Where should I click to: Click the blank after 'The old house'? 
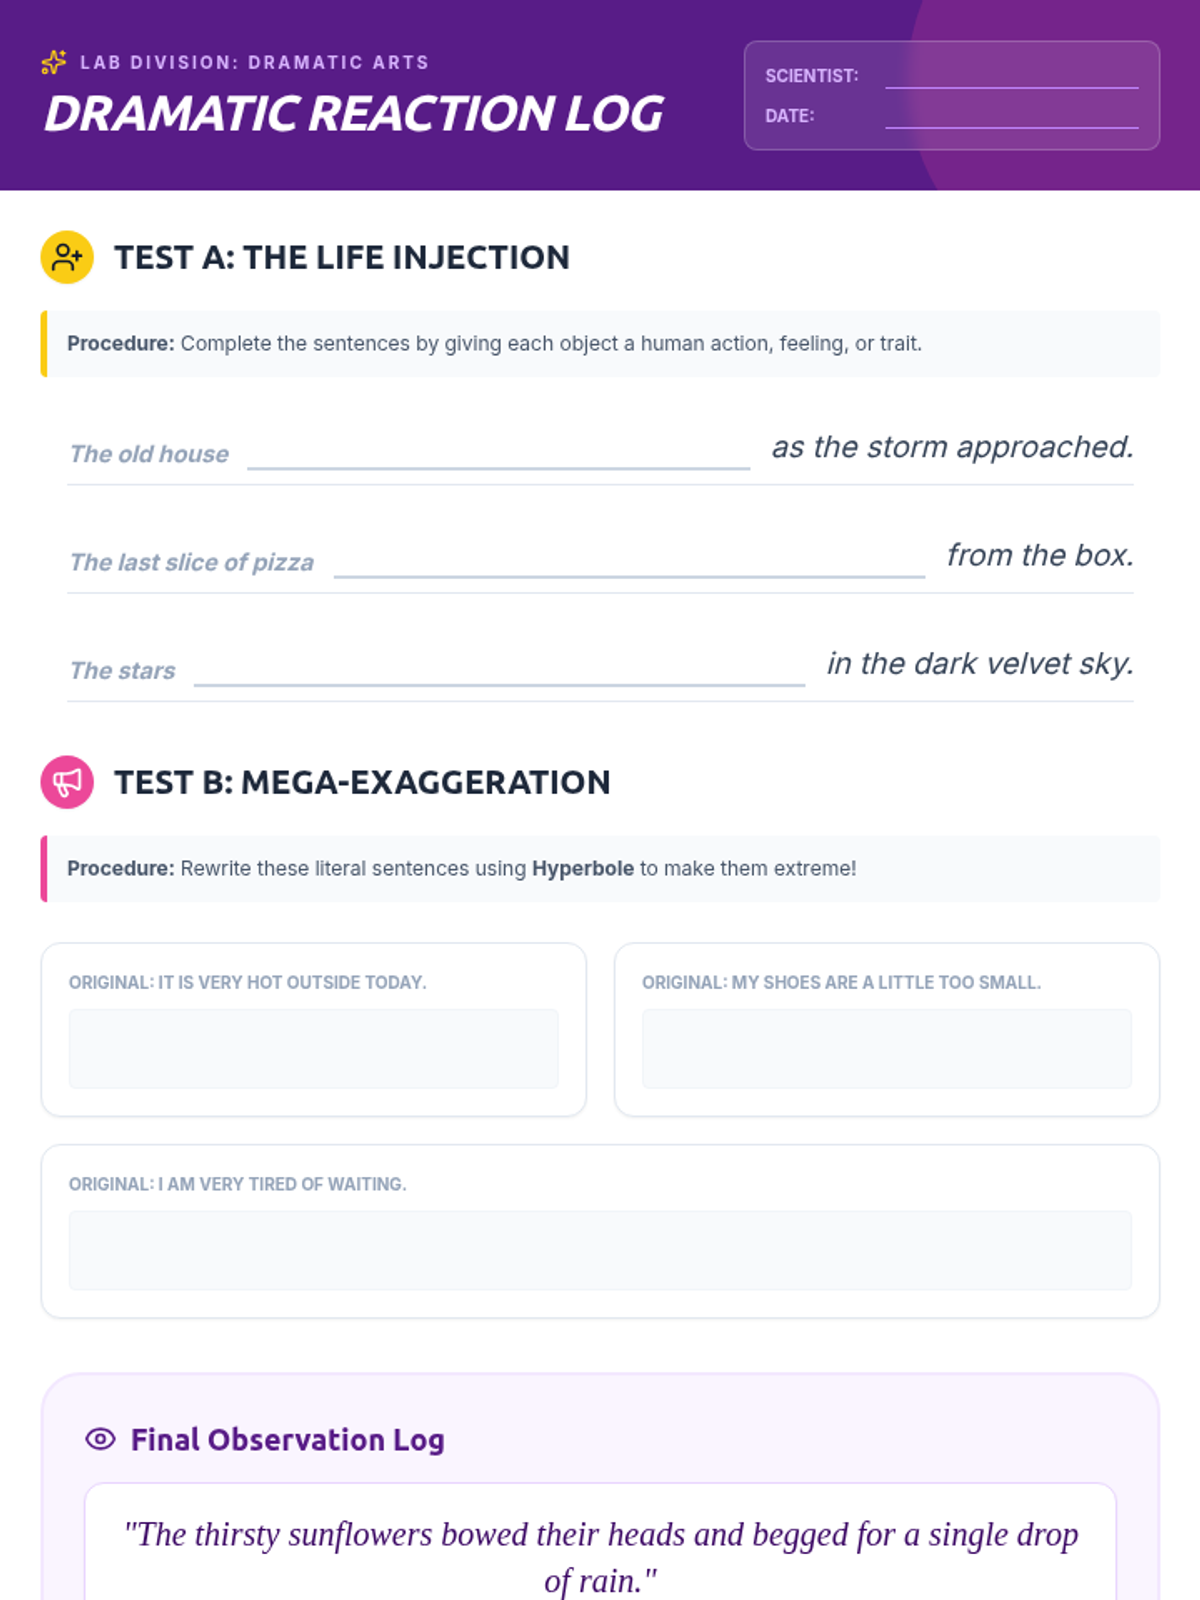498,450
